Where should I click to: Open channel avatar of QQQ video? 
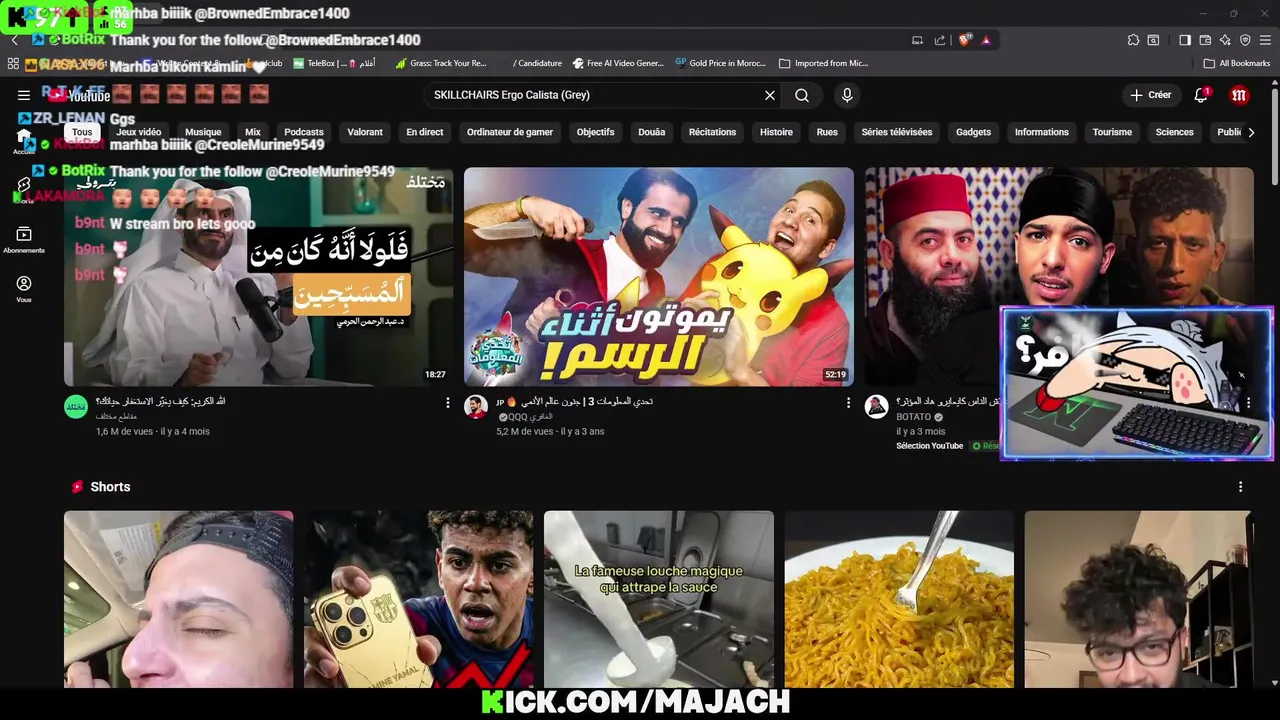click(476, 407)
